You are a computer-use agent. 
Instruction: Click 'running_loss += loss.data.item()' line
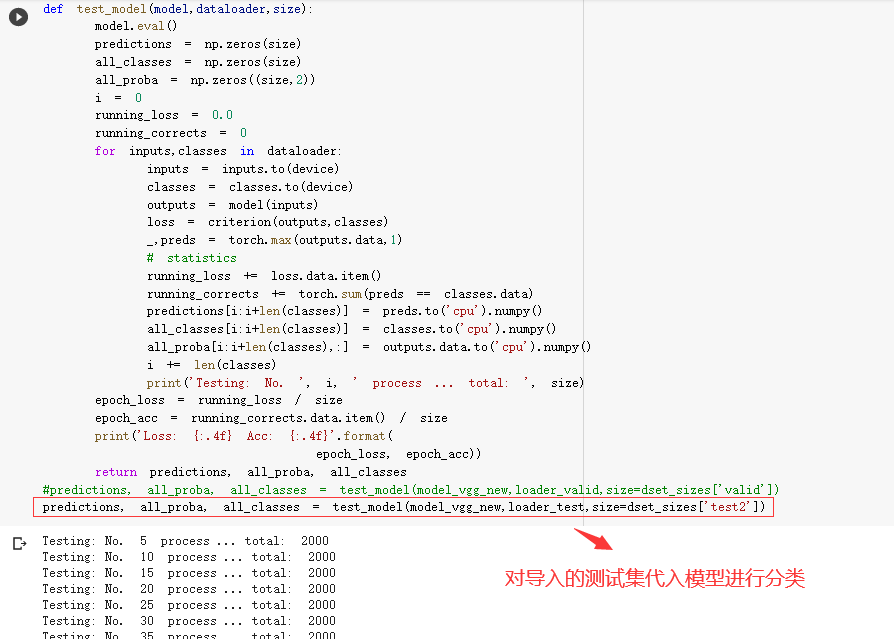(264, 276)
